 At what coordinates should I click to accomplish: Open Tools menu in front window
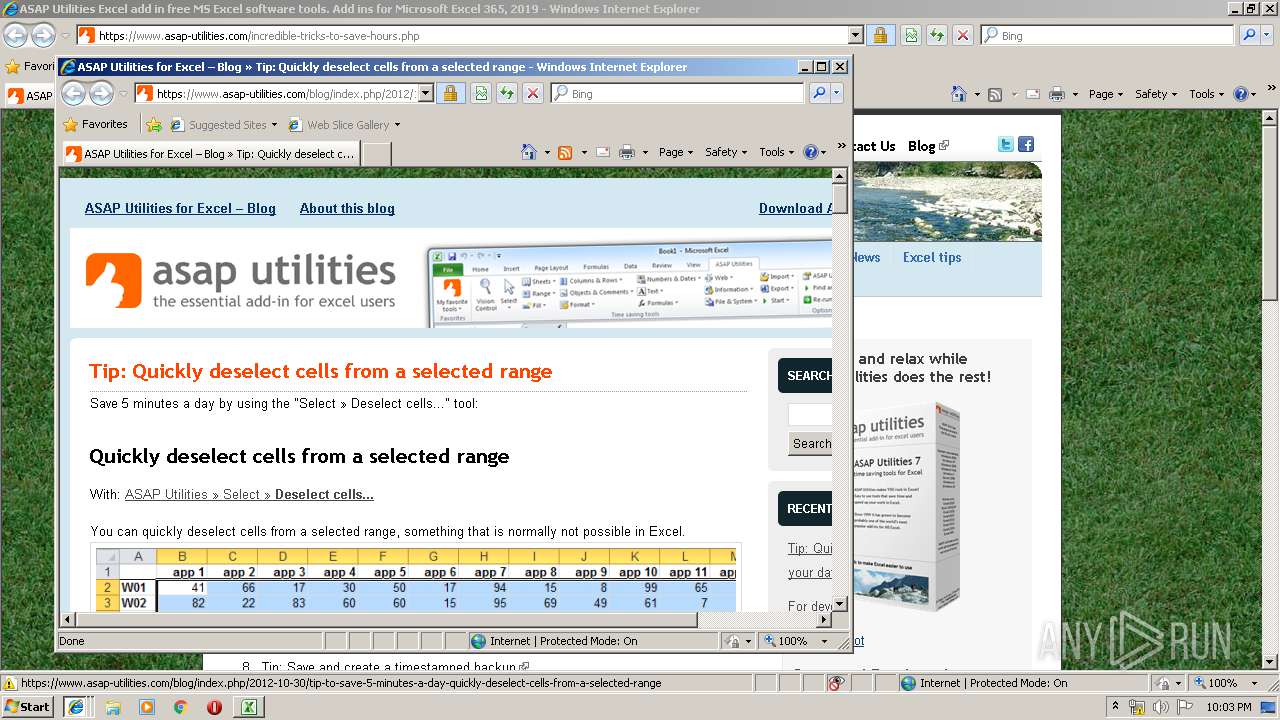777,152
